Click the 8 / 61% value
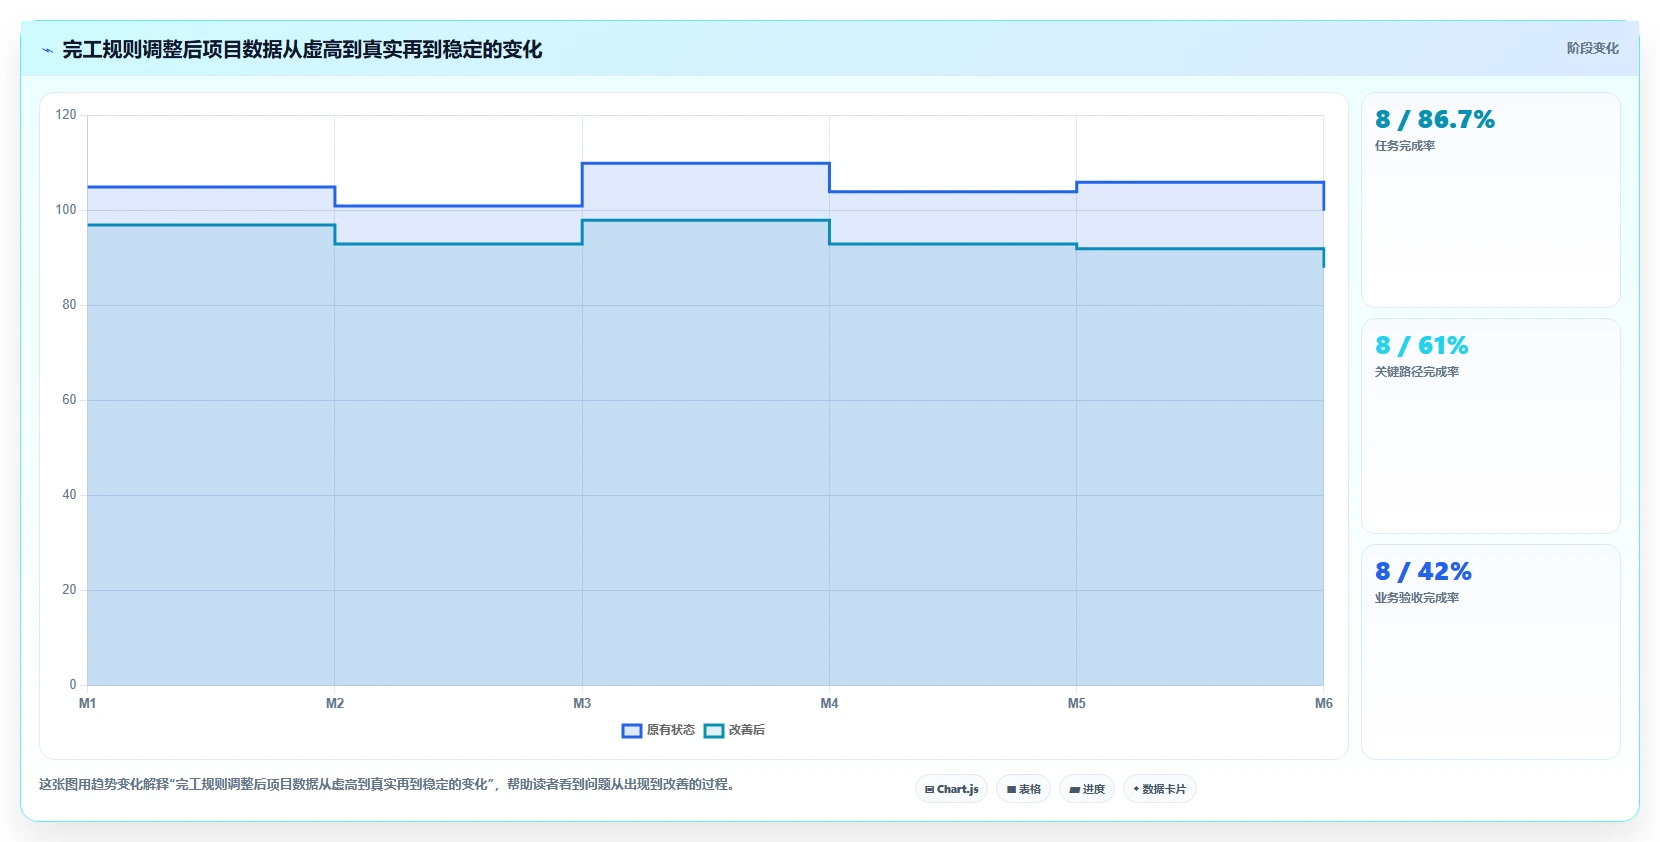The image size is (1660, 842). tap(1422, 346)
